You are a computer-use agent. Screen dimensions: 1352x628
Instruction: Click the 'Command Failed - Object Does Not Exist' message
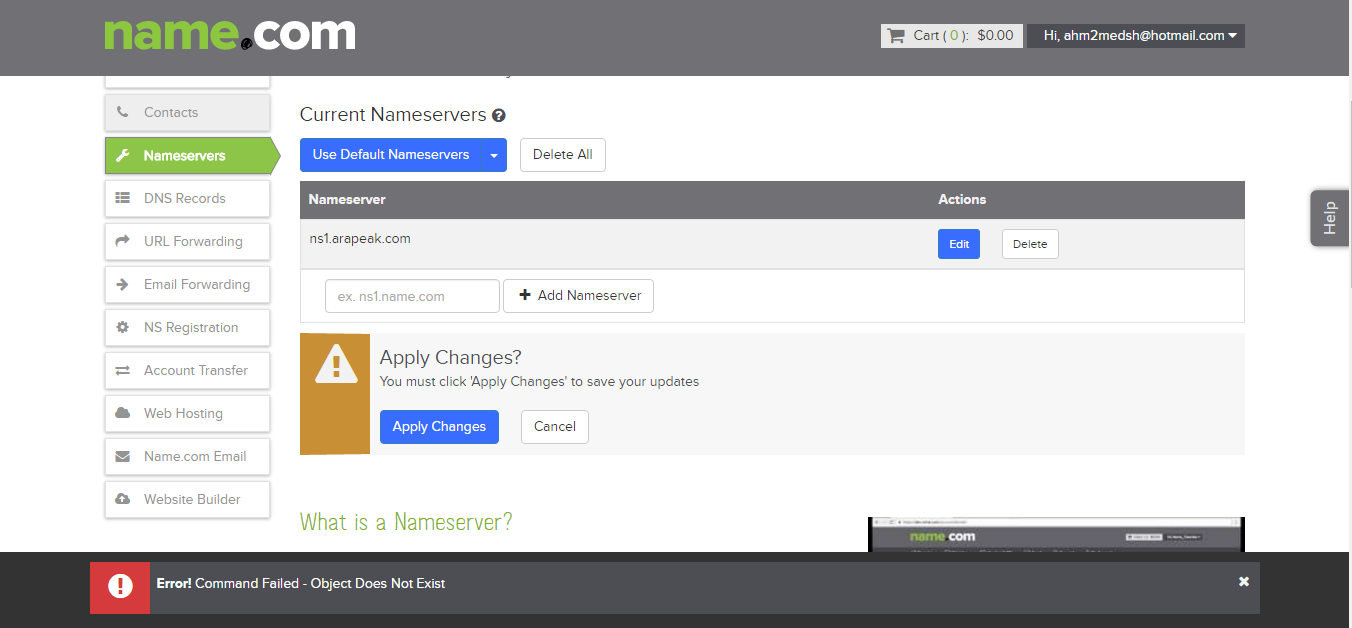tap(320, 583)
